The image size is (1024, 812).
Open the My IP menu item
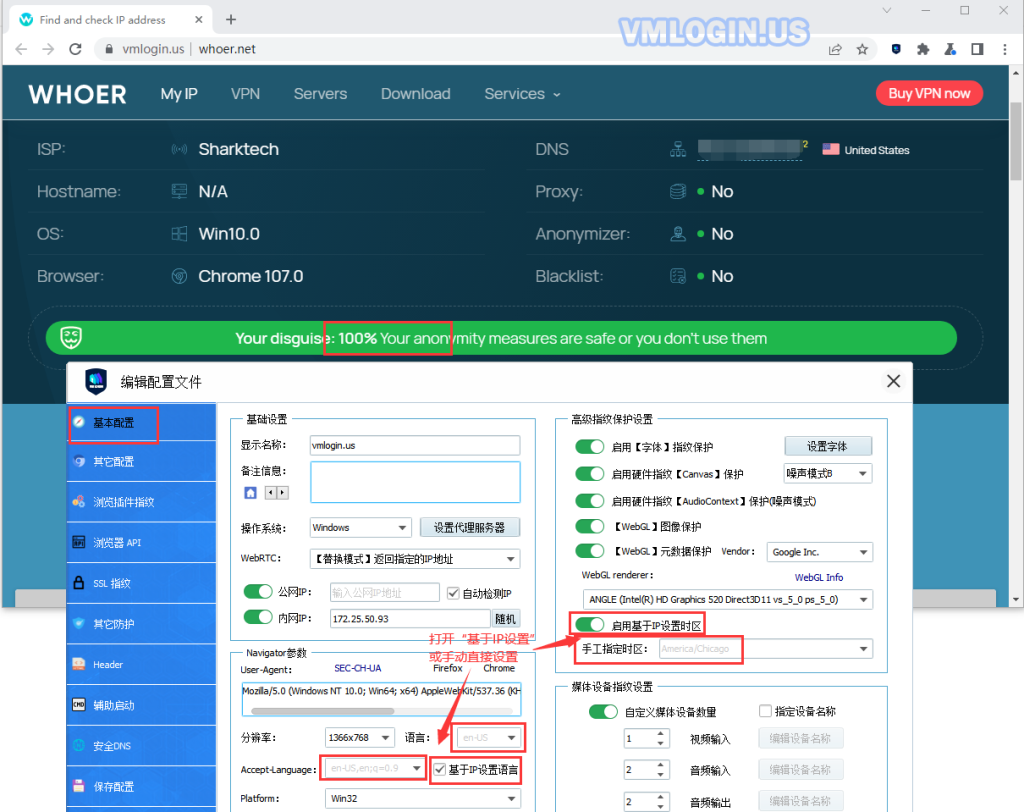(x=179, y=94)
